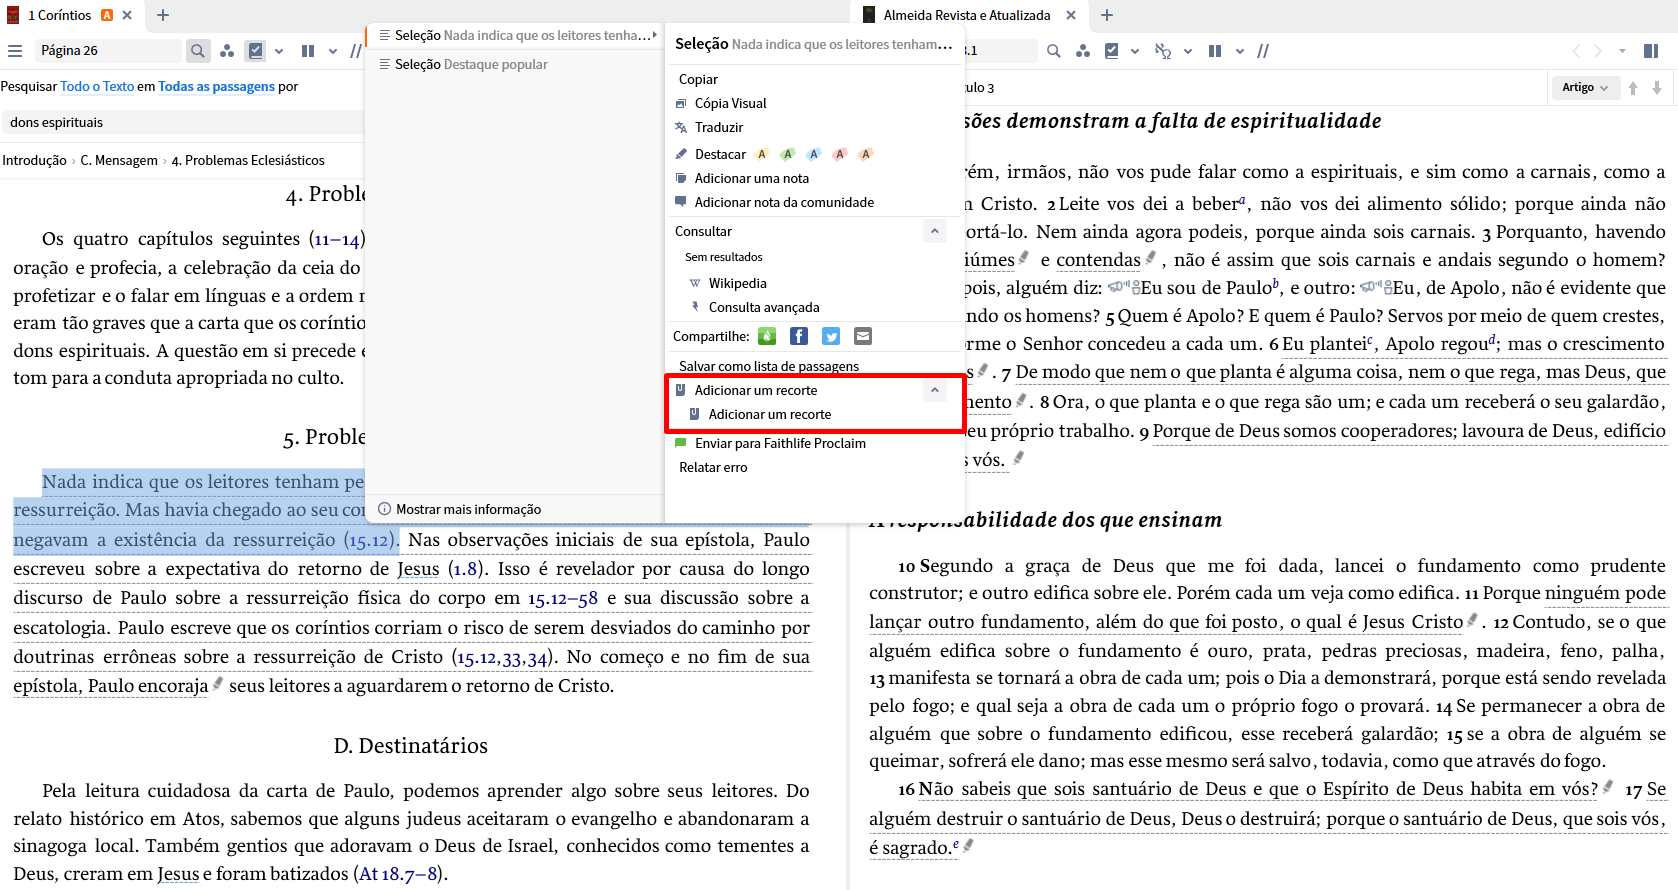Toggle checkbox icon in Almeida panel toolbar
Screen dimensions: 1678x890
point(1112,51)
